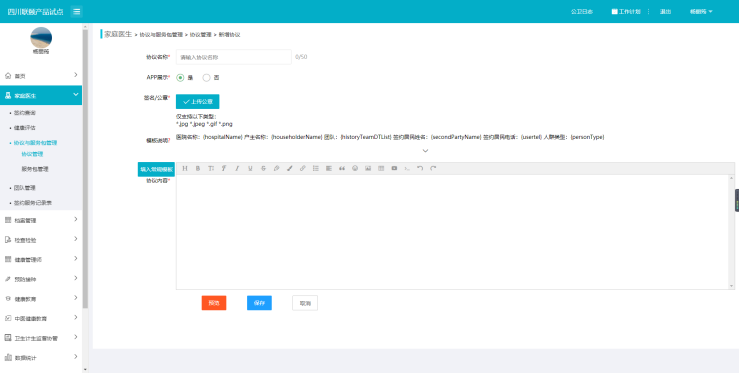Open 协议管理 sidebar sub-item
Viewport: 740px width, 374px height.
coord(32,154)
